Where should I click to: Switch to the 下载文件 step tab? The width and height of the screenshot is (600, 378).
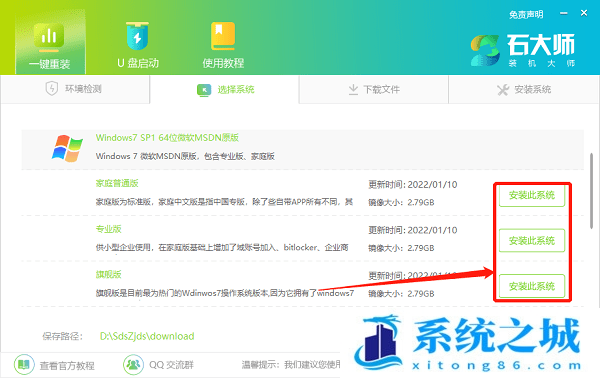click(x=373, y=90)
